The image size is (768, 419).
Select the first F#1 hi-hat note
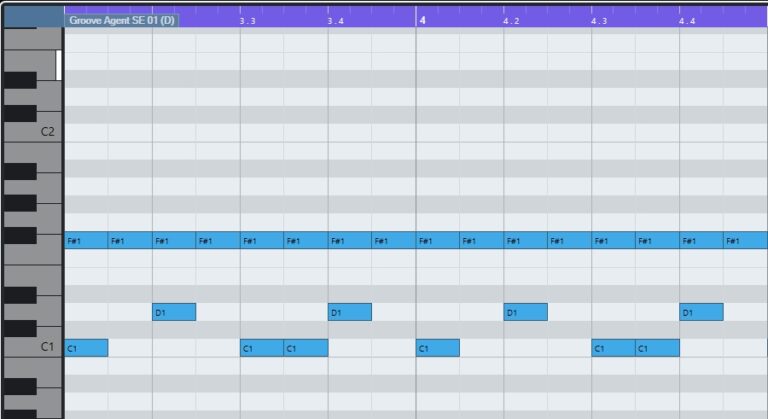pos(86,240)
